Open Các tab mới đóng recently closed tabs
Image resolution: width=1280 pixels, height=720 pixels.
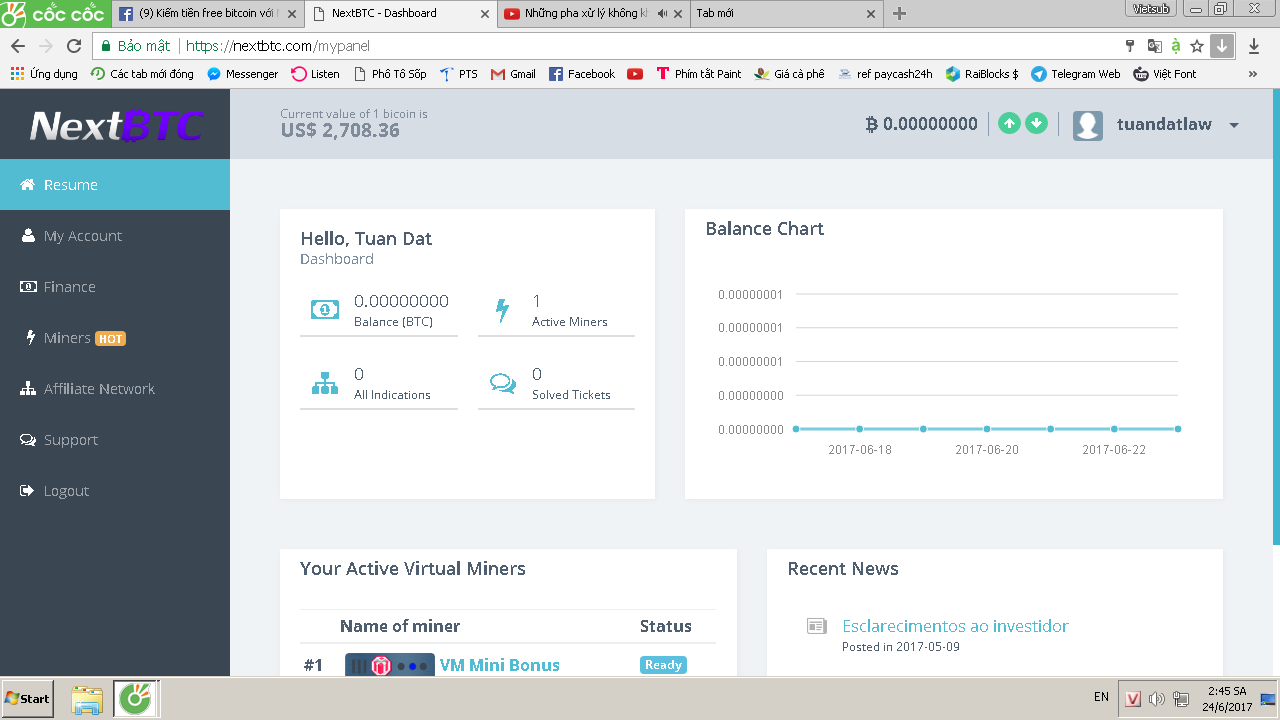tap(142, 74)
